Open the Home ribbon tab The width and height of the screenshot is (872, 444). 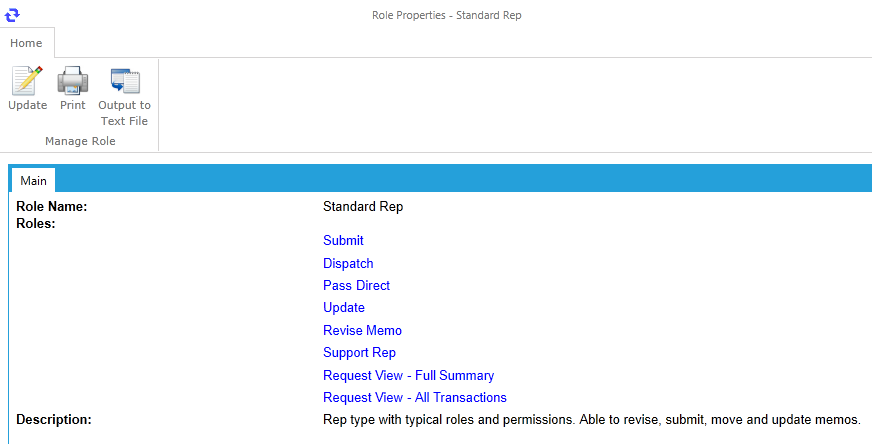pos(26,43)
